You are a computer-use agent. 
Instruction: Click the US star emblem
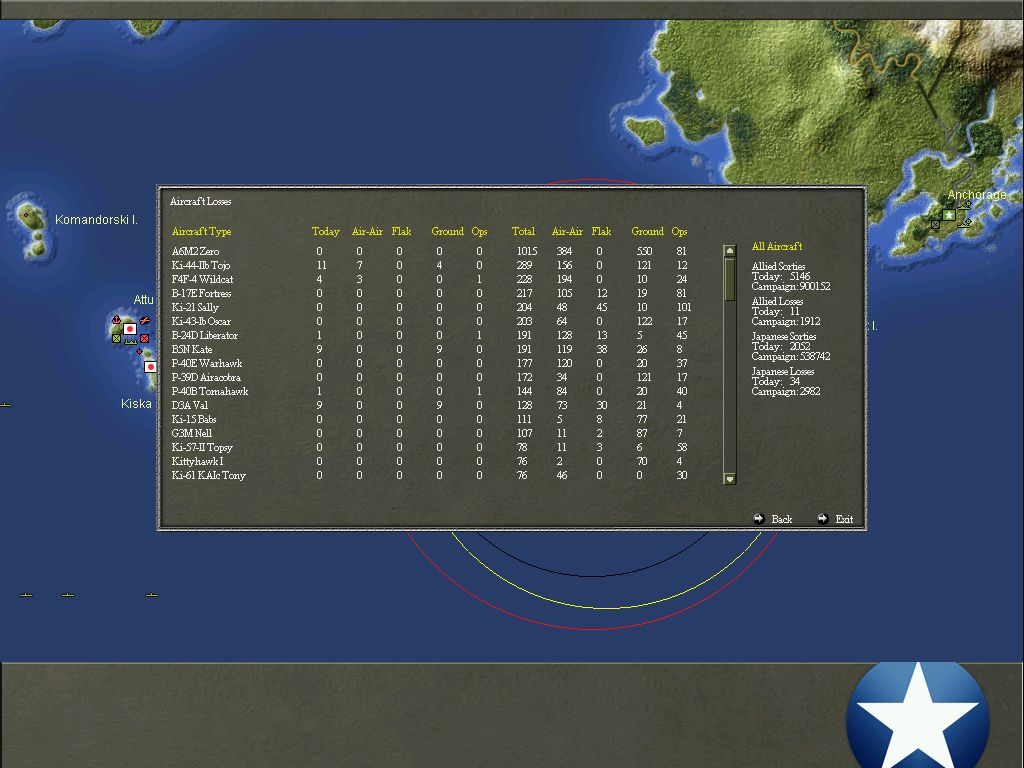coord(918,716)
